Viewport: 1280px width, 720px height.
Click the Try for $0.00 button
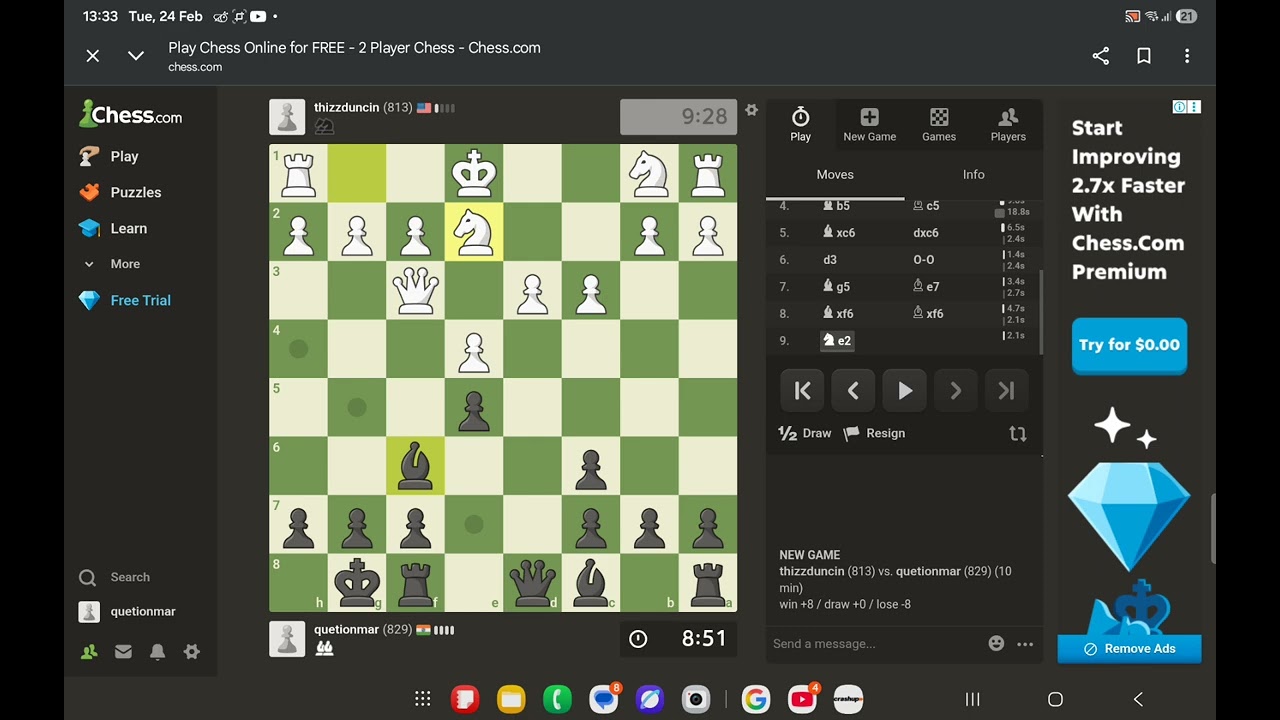1129,345
